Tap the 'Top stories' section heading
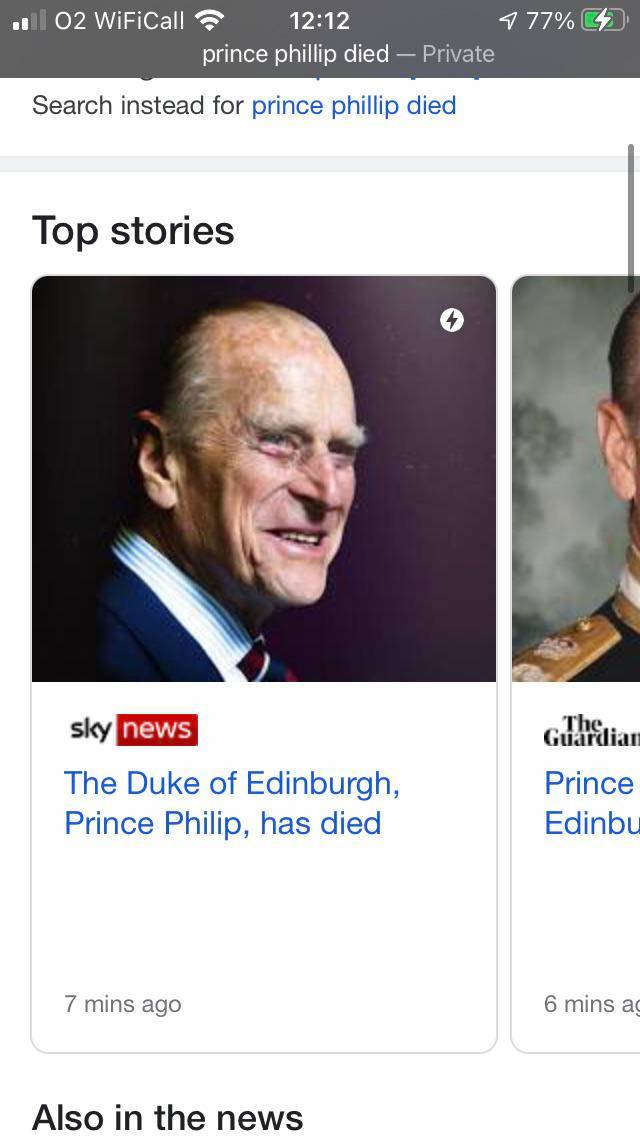 coord(134,231)
